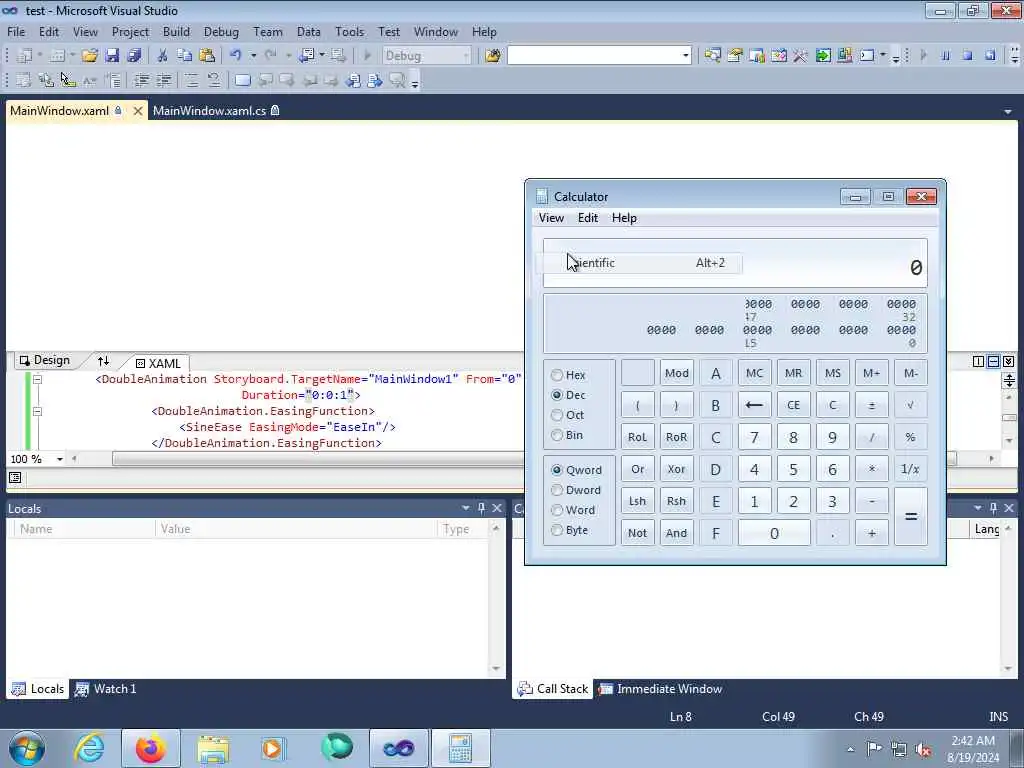Switch to vertical split view icon
The width and height of the screenshot is (1024, 768).
[978, 361]
